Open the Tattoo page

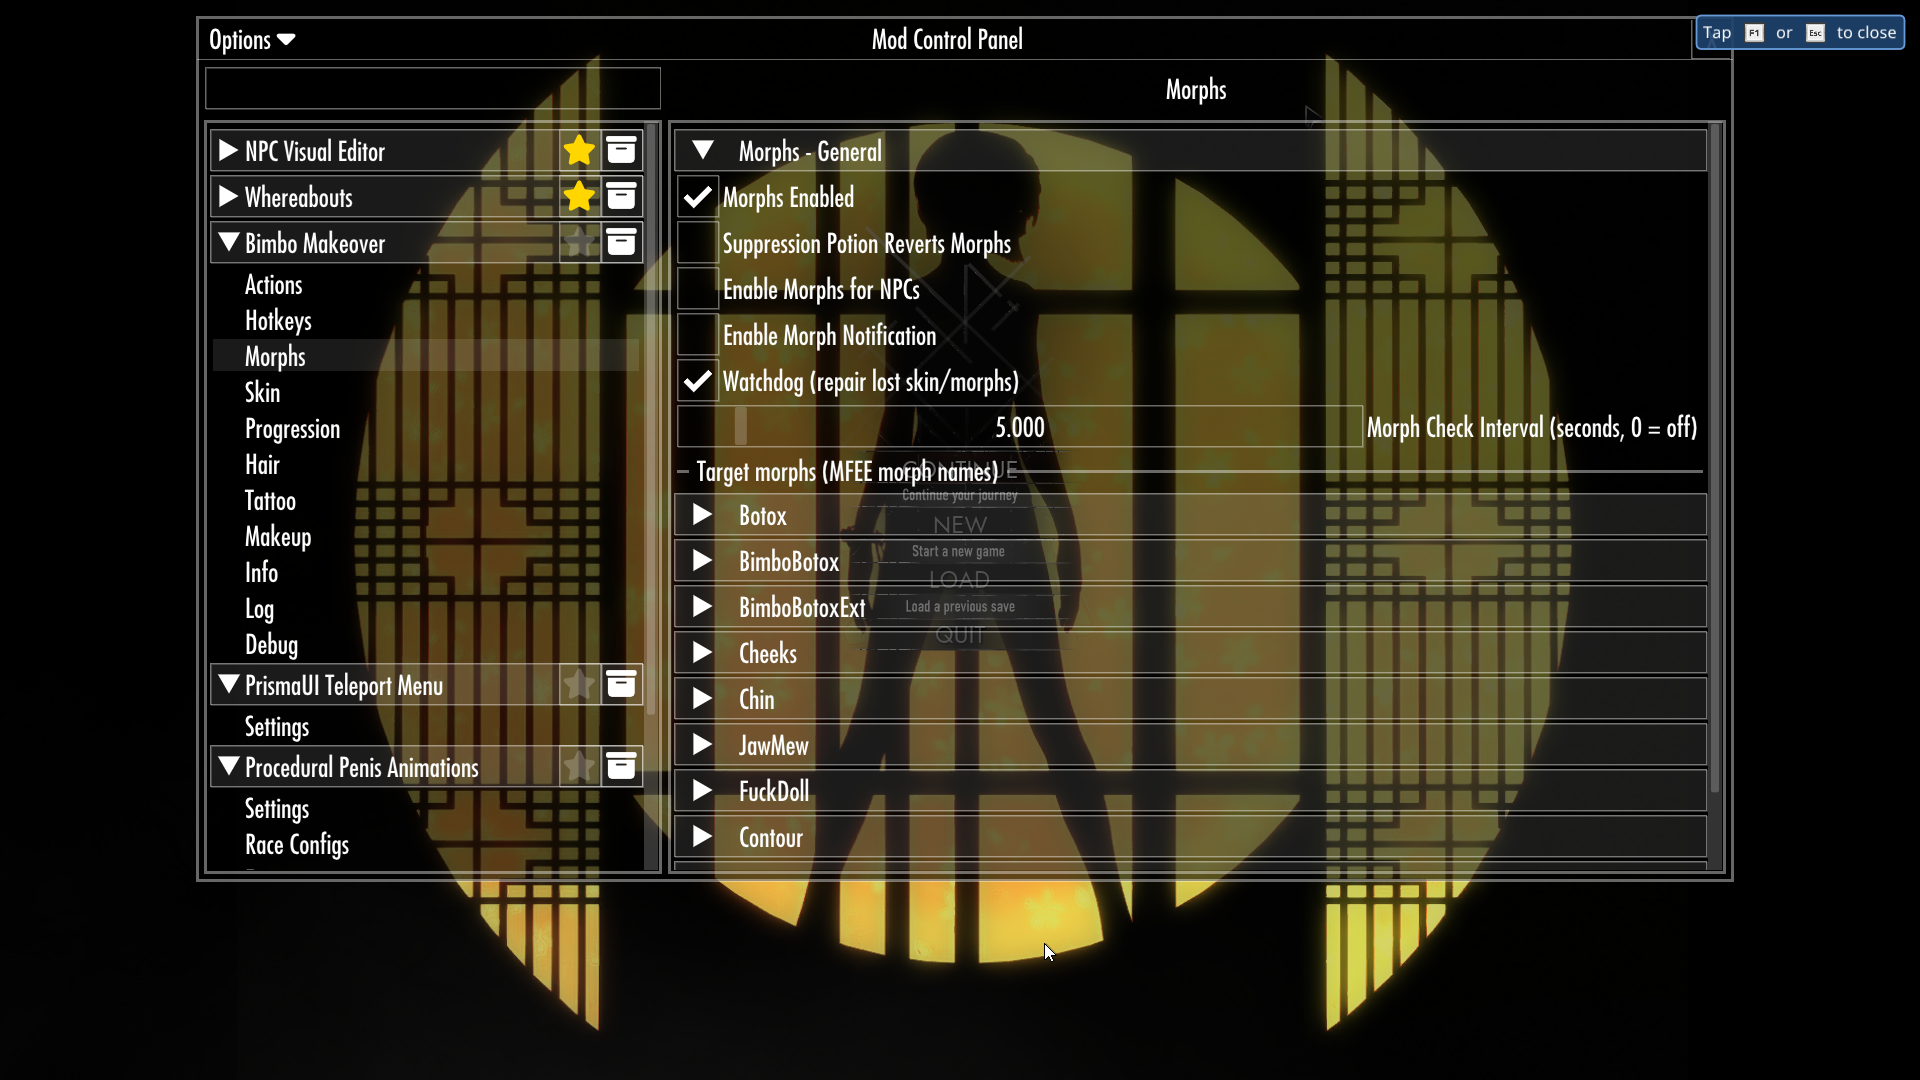(270, 501)
